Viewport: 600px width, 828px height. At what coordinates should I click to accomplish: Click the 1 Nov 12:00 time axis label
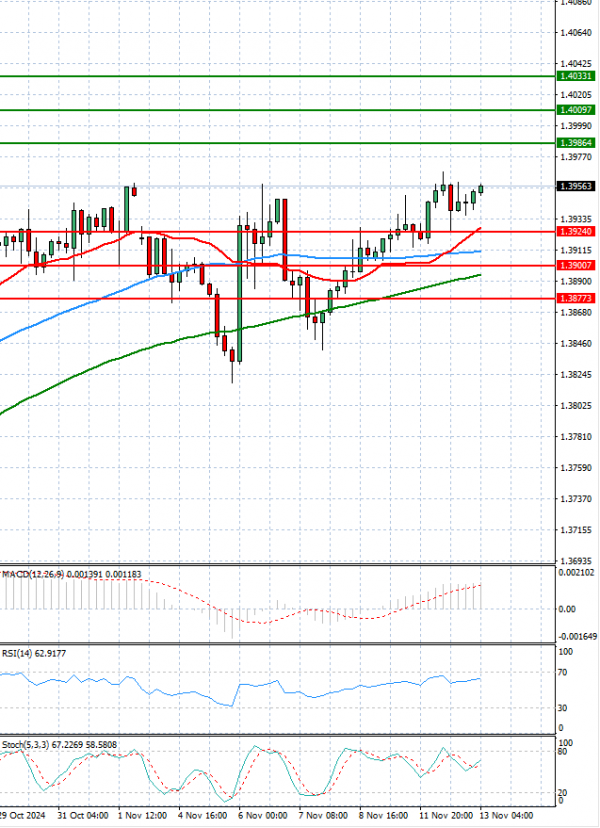[143, 815]
